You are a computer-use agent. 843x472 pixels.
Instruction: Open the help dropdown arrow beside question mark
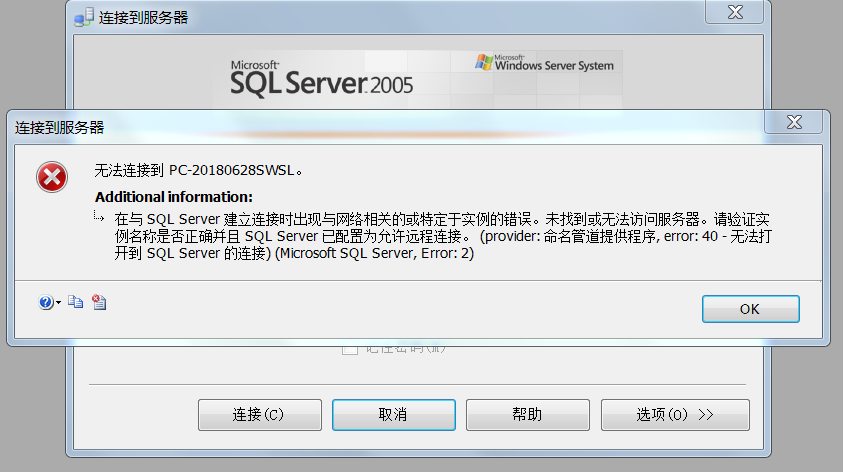coord(58,303)
